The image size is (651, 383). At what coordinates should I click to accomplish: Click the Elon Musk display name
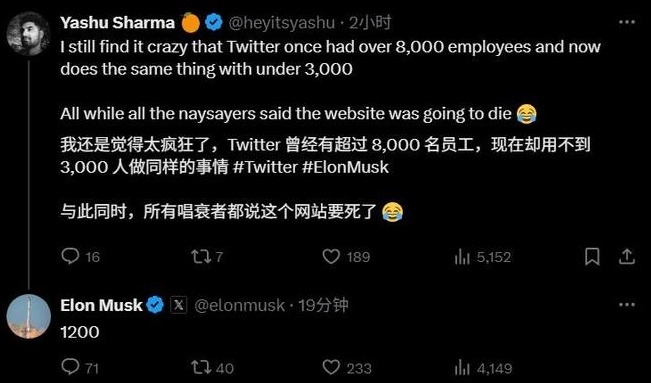click(101, 305)
